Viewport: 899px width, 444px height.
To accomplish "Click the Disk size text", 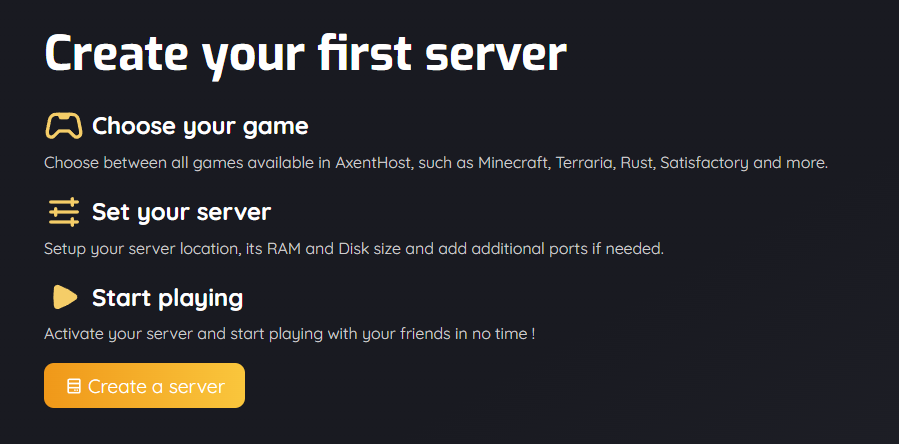I will point(367,249).
